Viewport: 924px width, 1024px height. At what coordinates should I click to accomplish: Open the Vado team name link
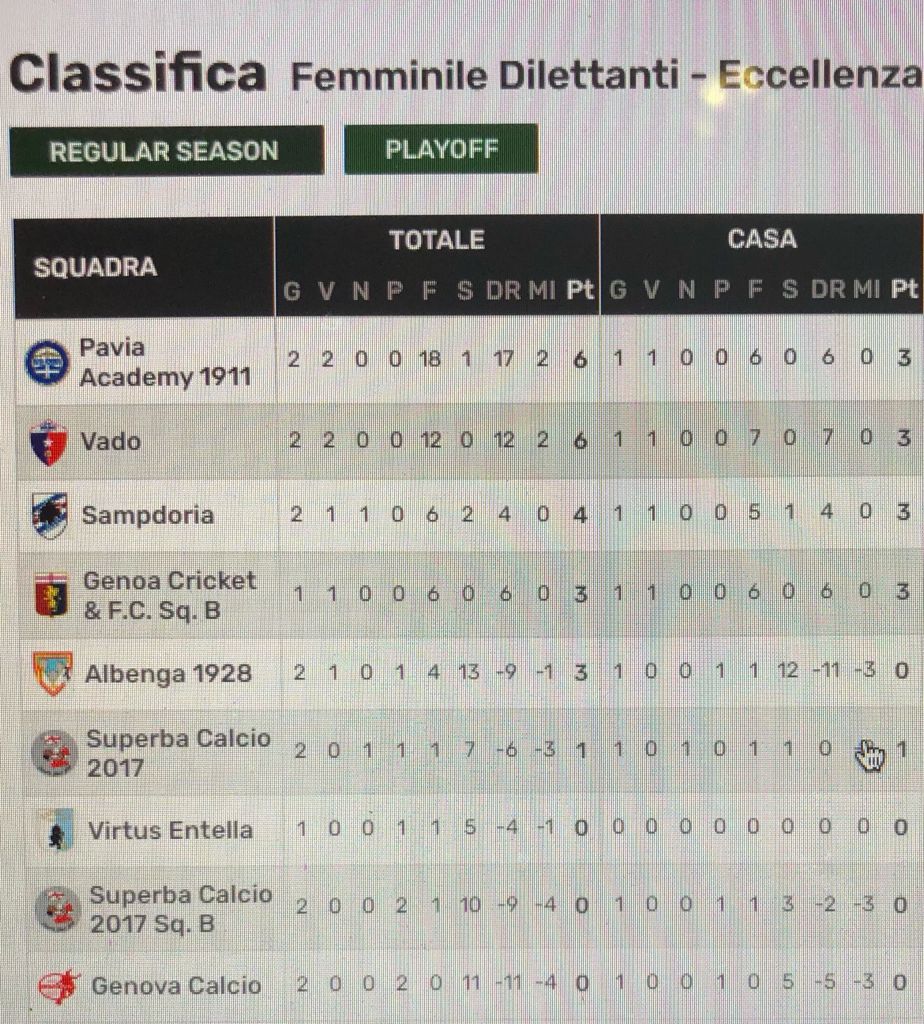110,441
